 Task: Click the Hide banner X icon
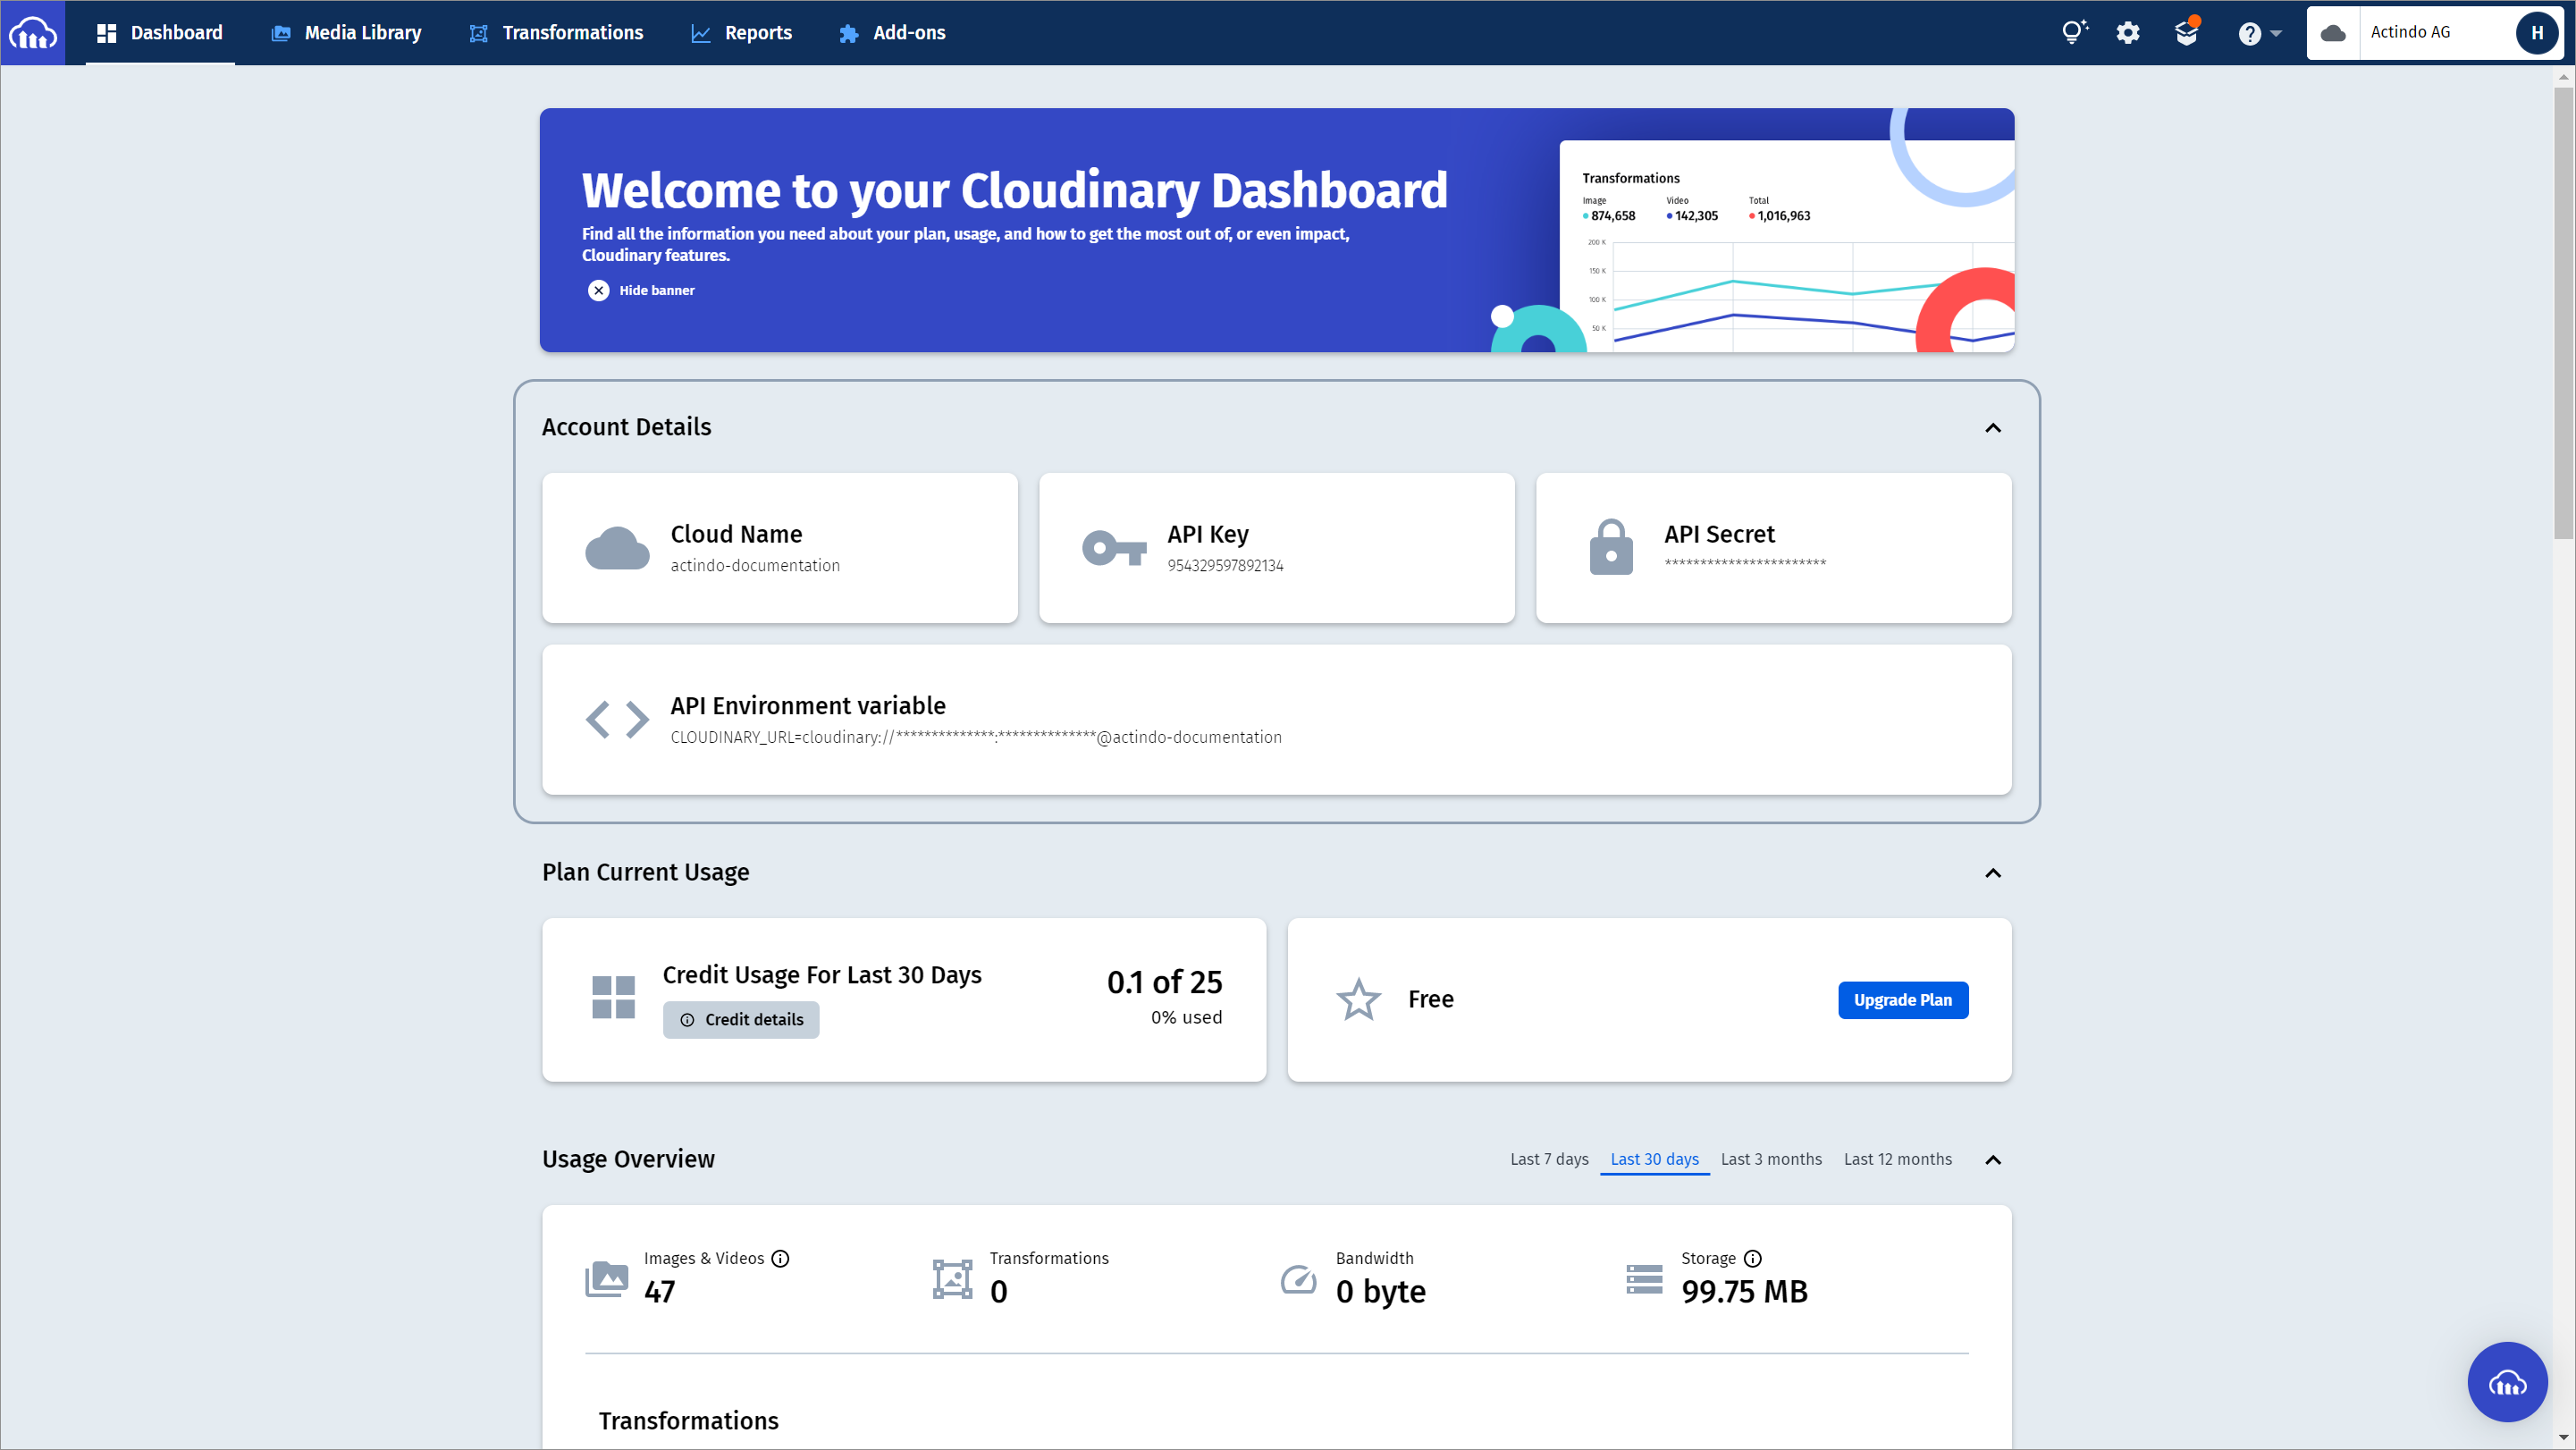point(598,290)
